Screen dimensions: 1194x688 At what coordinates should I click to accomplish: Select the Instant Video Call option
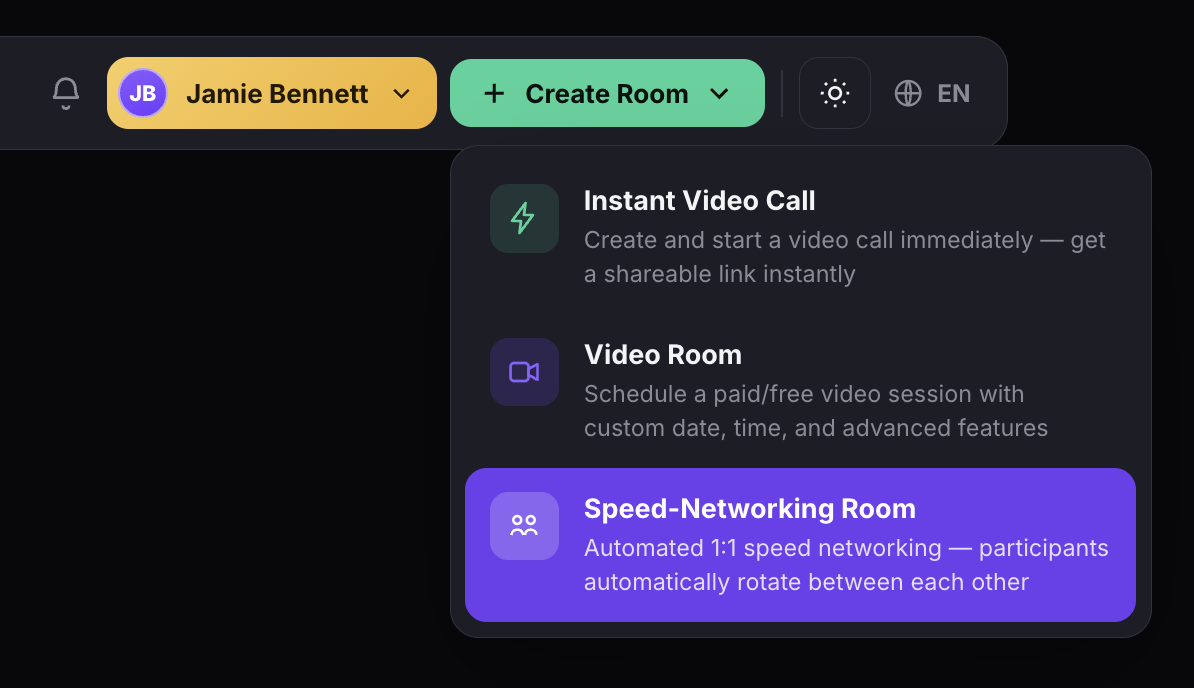800,237
